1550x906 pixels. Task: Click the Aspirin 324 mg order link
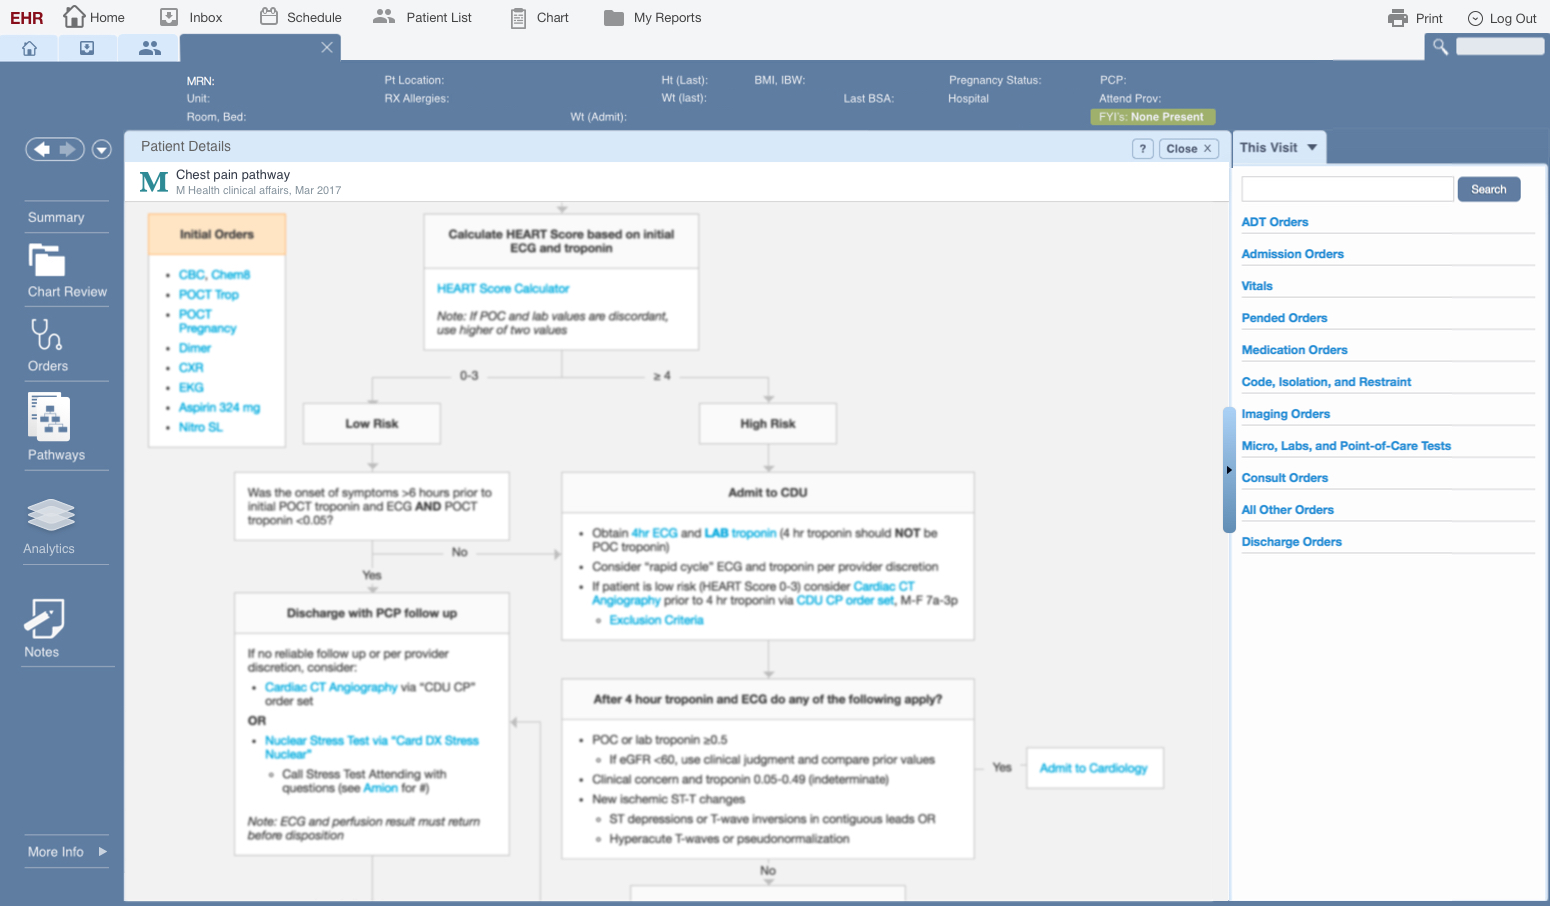click(219, 408)
